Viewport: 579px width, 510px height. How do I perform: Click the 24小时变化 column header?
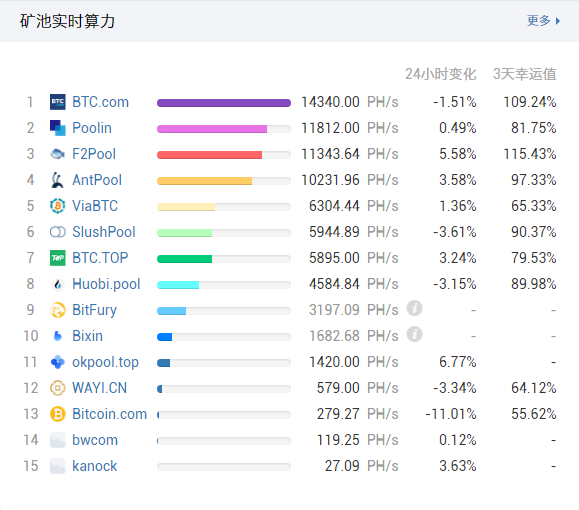point(441,74)
